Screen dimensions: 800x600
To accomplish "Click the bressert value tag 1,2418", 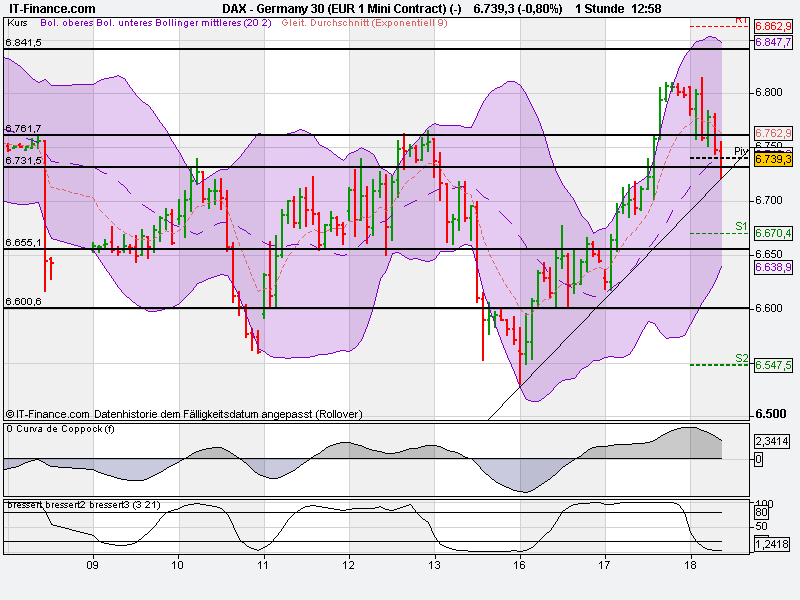I will click(772, 544).
